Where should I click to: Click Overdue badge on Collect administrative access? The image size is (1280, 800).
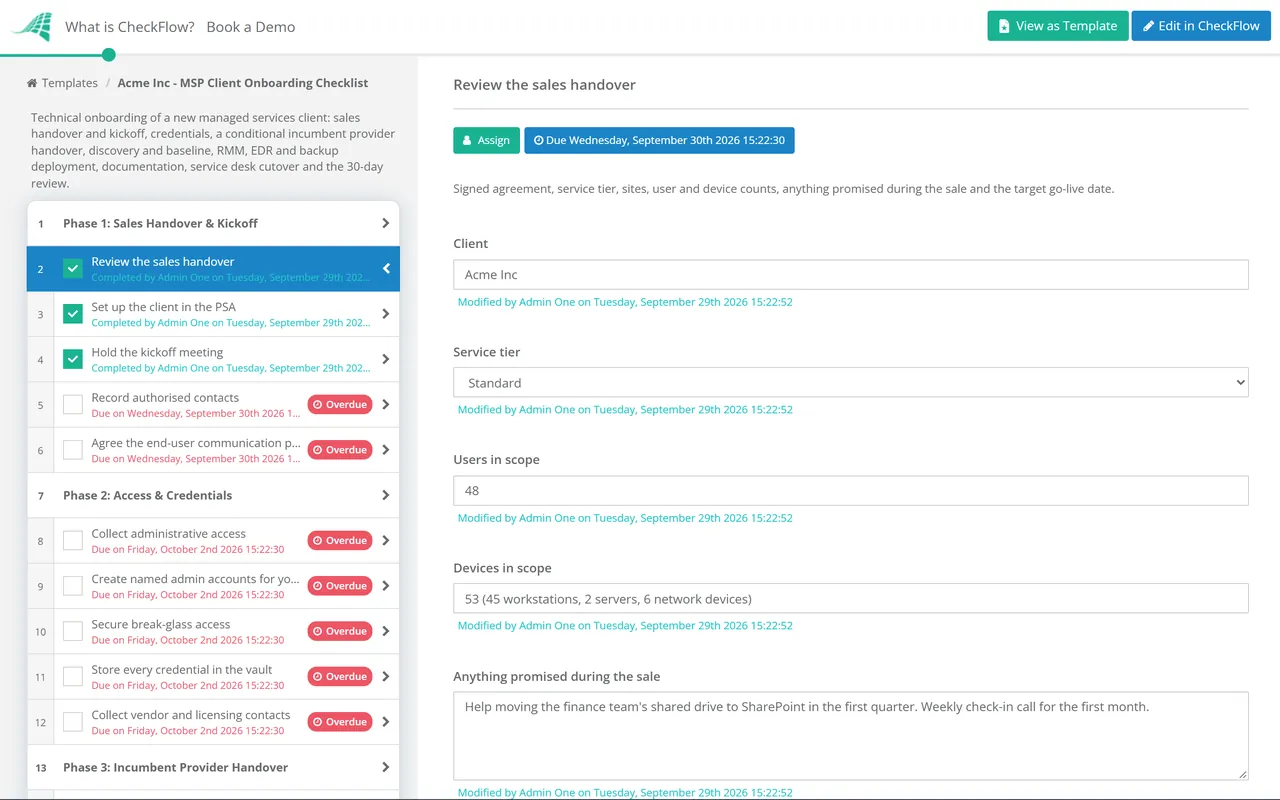[340, 541]
